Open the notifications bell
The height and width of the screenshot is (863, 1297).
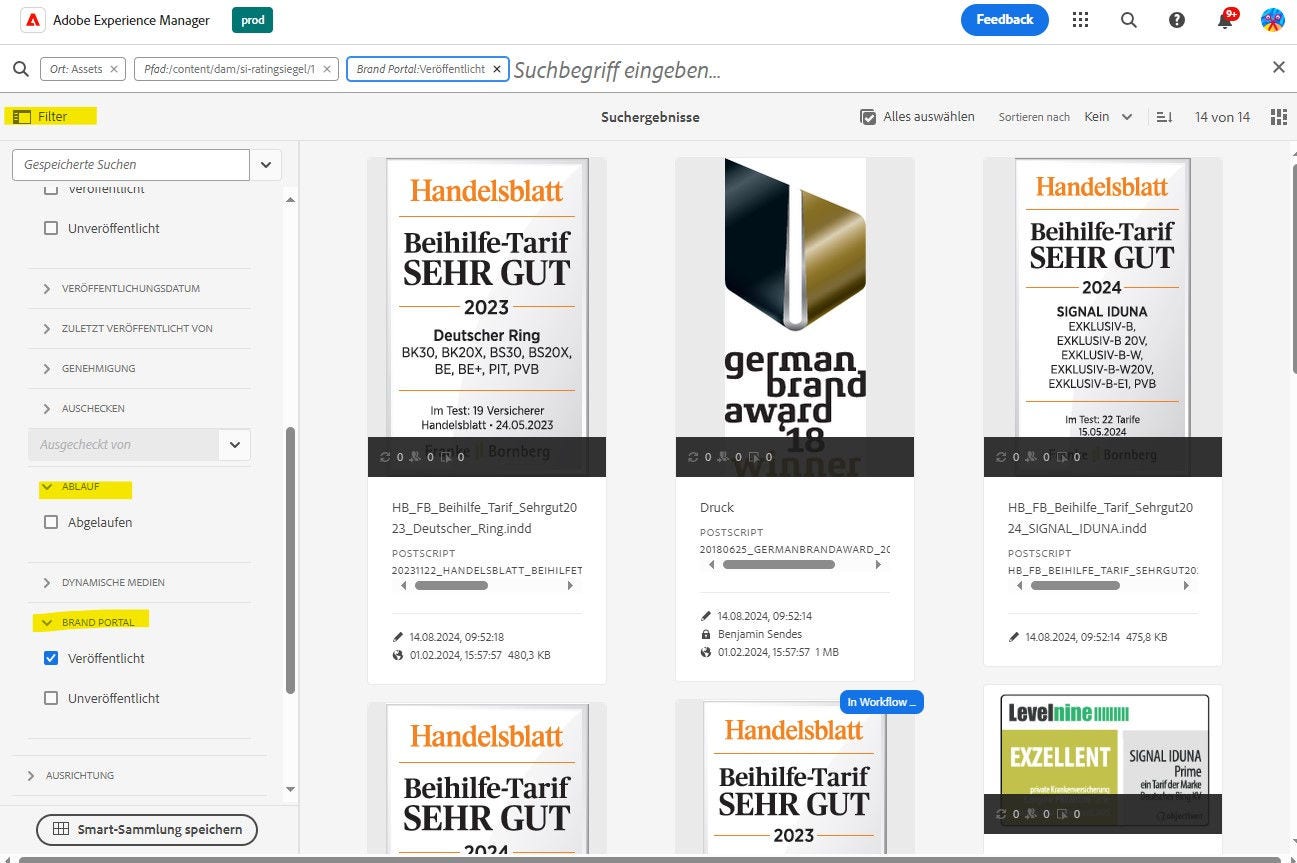1225,20
